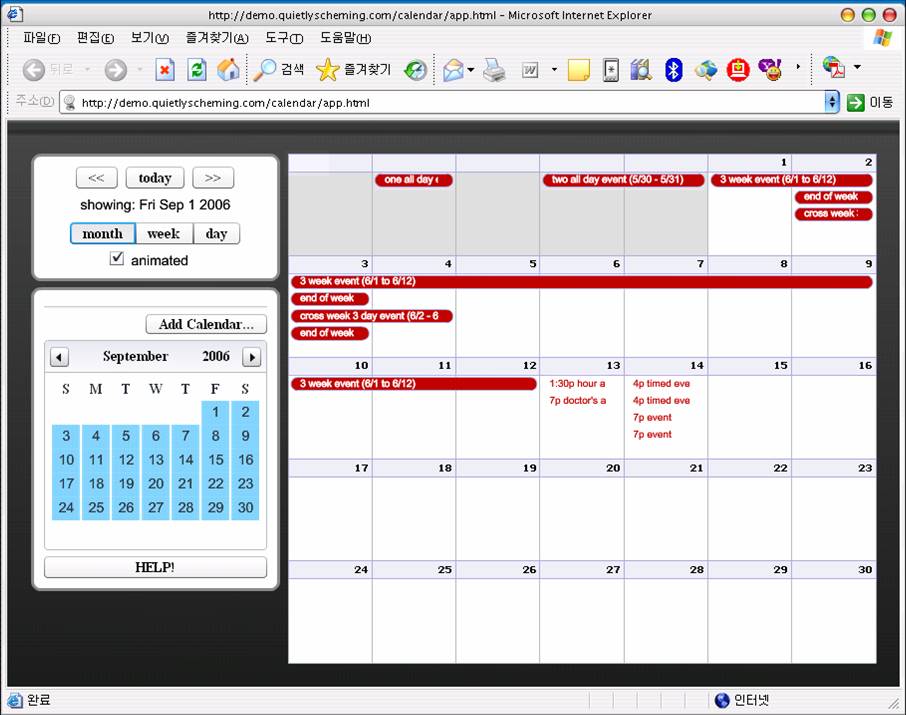The width and height of the screenshot is (906, 715).
Task: Switch to month view
Action: click(x=103, y=234)
